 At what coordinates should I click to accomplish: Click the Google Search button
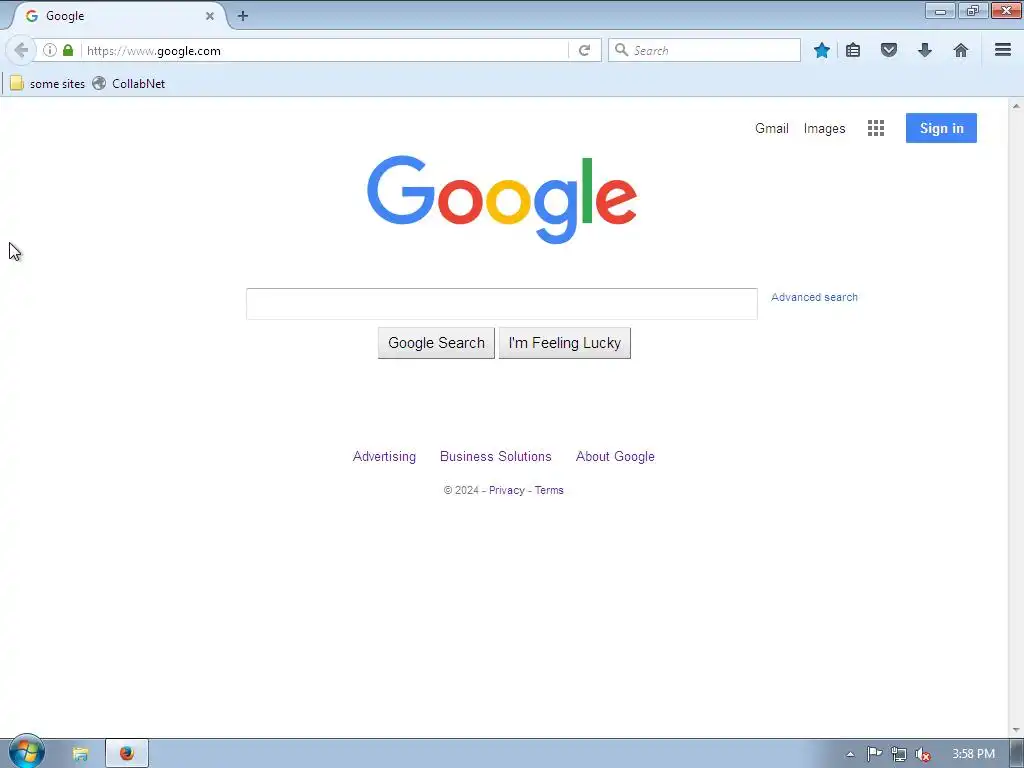click(436, 343)
